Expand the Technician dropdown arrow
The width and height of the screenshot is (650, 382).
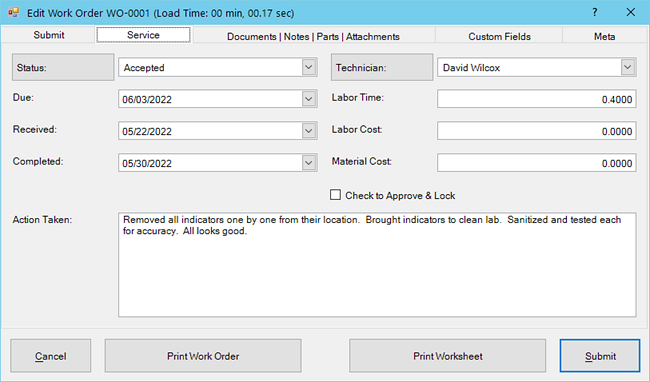[628, 67]
